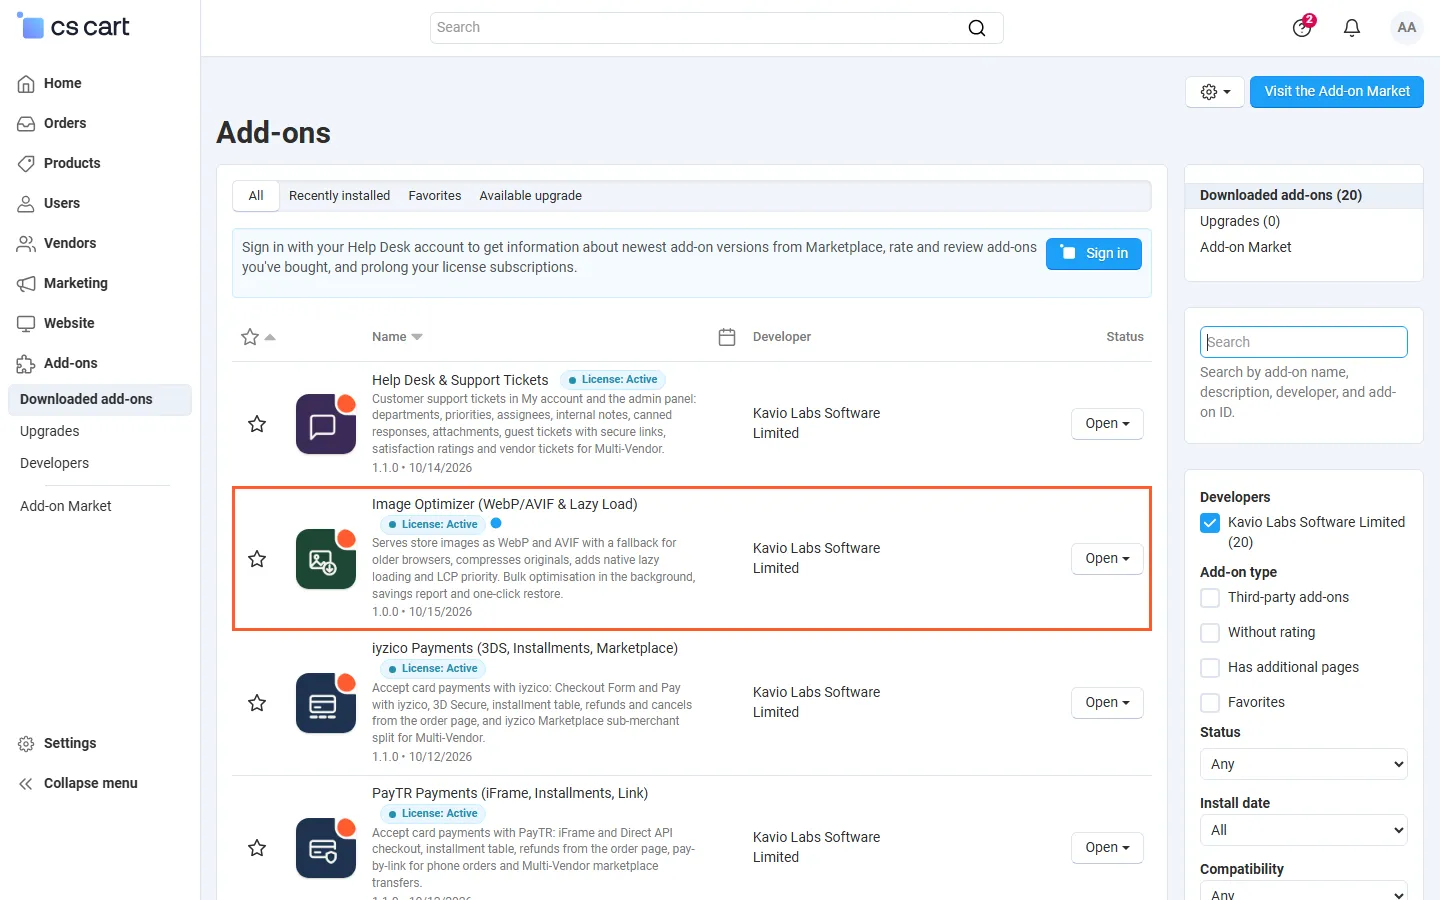
Task: Open the help icon with red badge
Action: [x=1302, y=27]
